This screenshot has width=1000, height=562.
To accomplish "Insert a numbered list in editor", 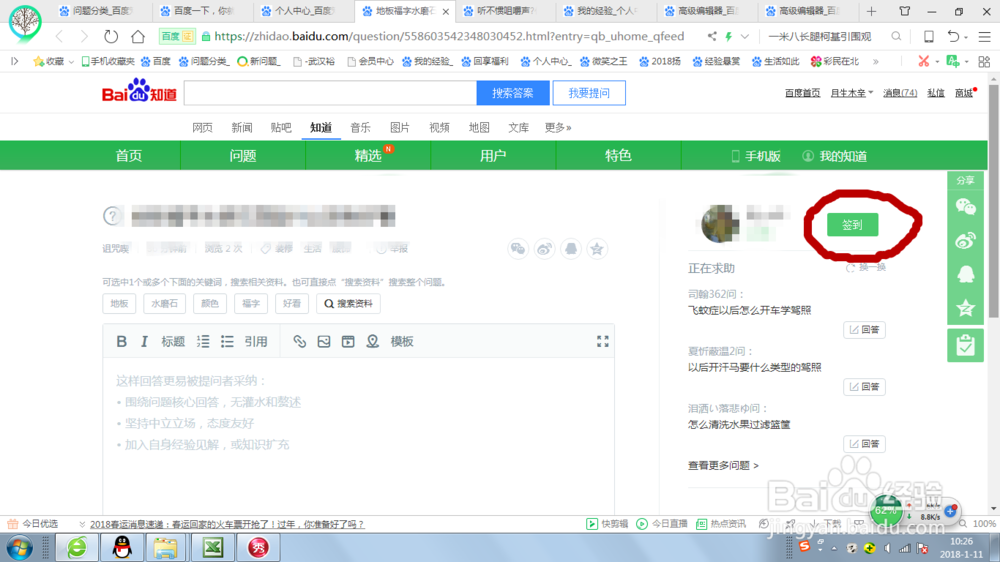I will [203, 342].
